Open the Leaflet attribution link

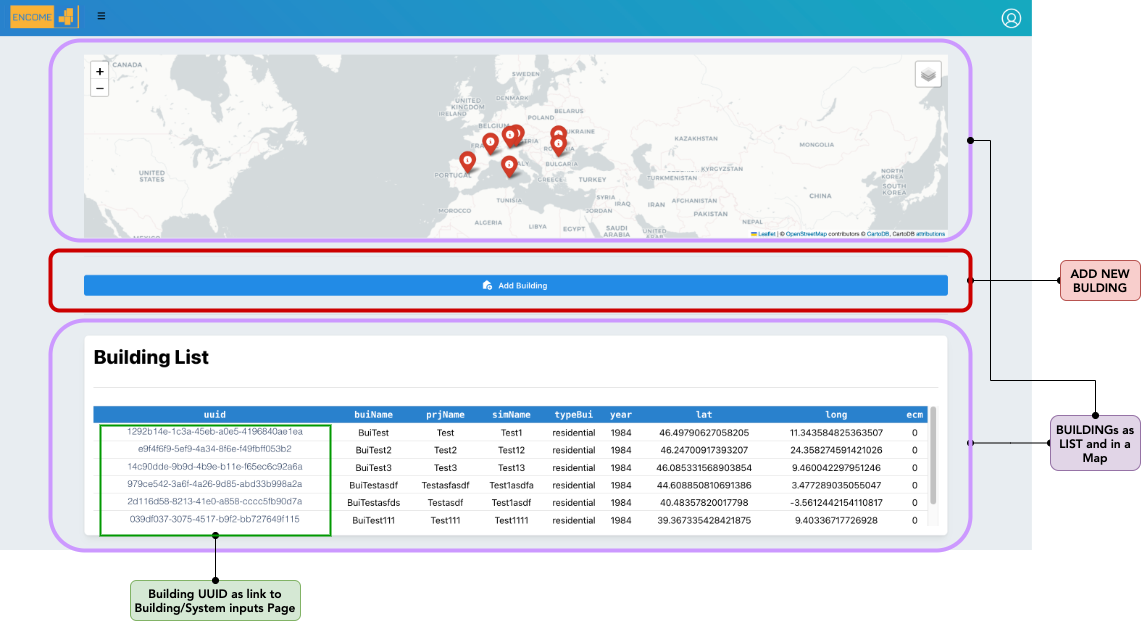(x=763, y=234)
